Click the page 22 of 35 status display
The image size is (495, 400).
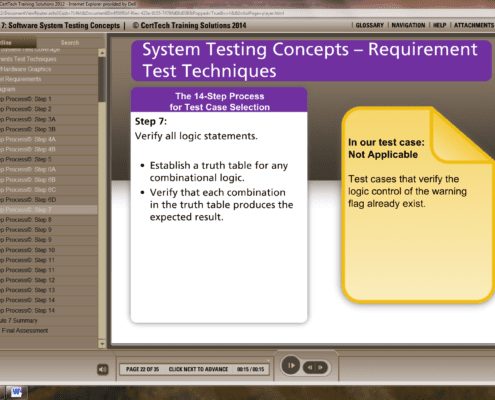pyautogui.click(x=142, y=369)
